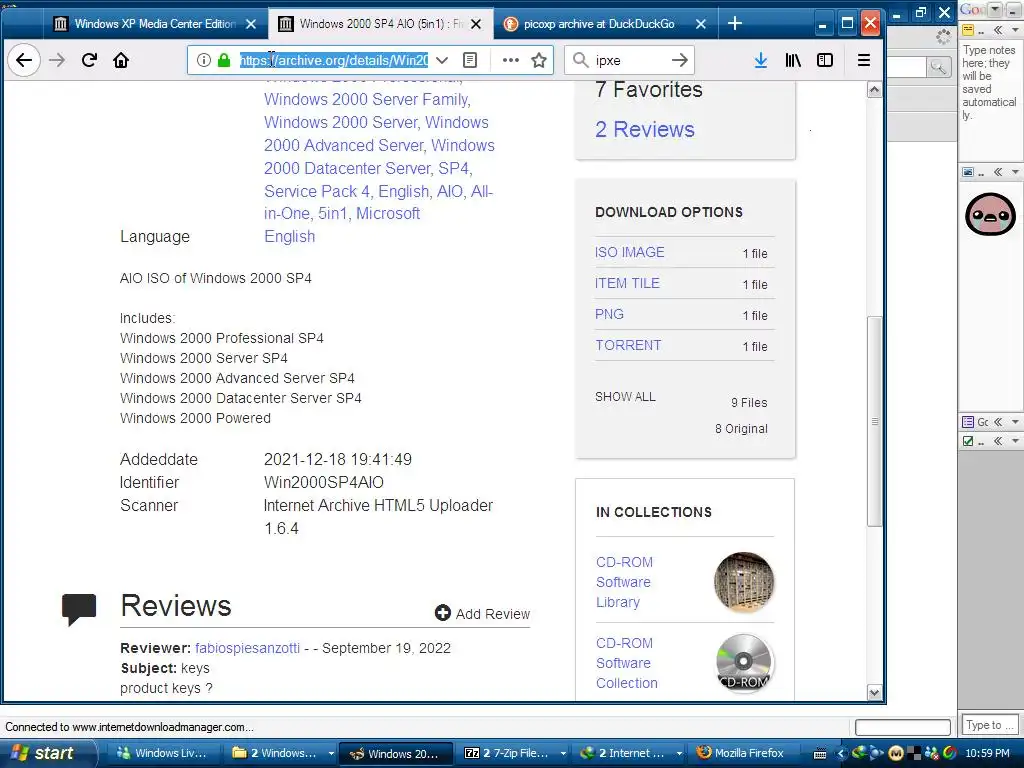
Task: Open Windows Live taskbar item
Action: tap(161, 753)
